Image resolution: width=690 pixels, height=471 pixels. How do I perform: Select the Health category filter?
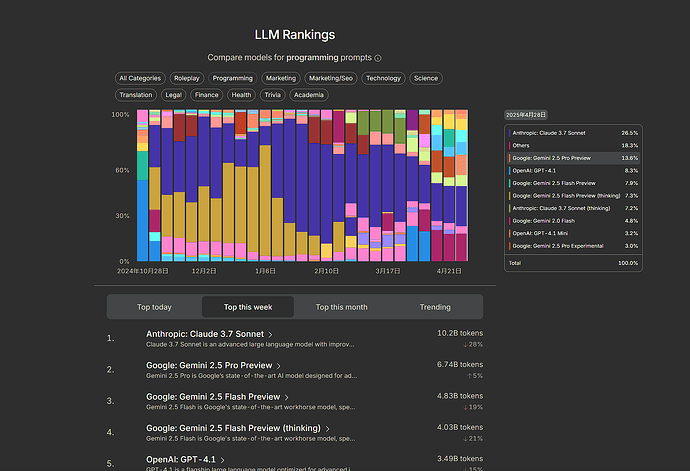point(241,95)
